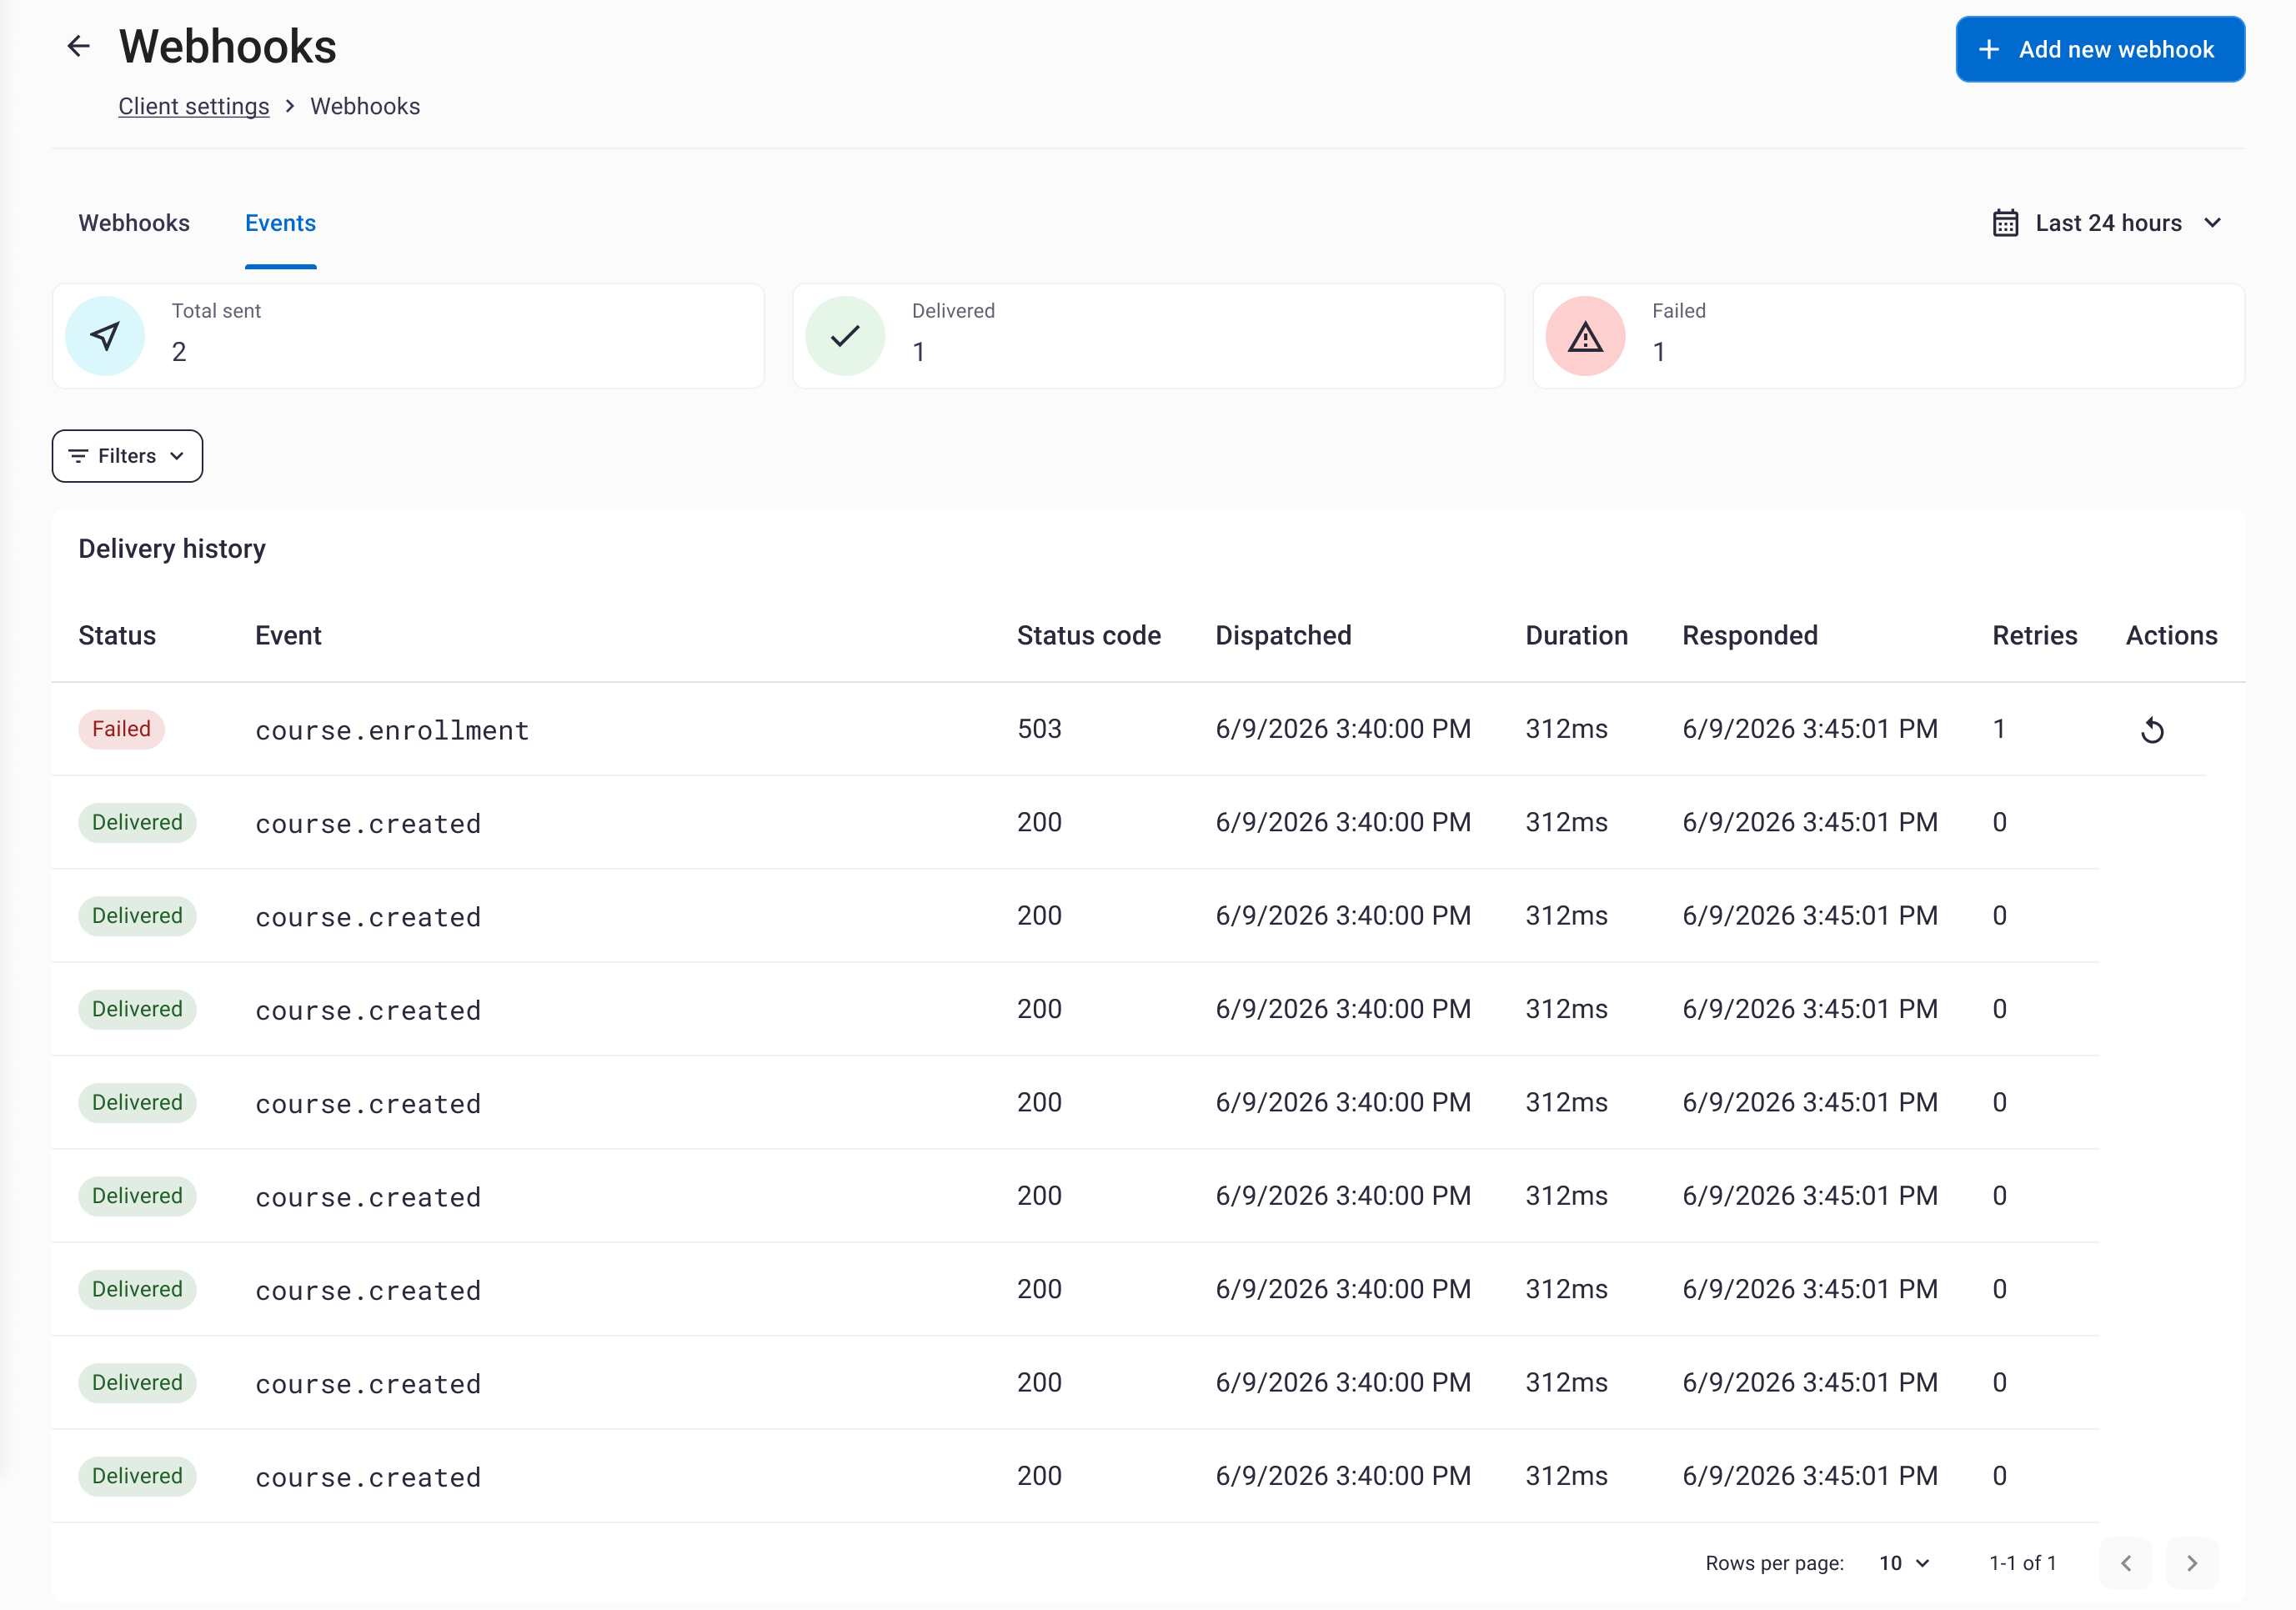This screenshot has height=1610, width=2296.
Task: Retry the failed course.enrollment delivery
Action: (x=2152, y=730)
